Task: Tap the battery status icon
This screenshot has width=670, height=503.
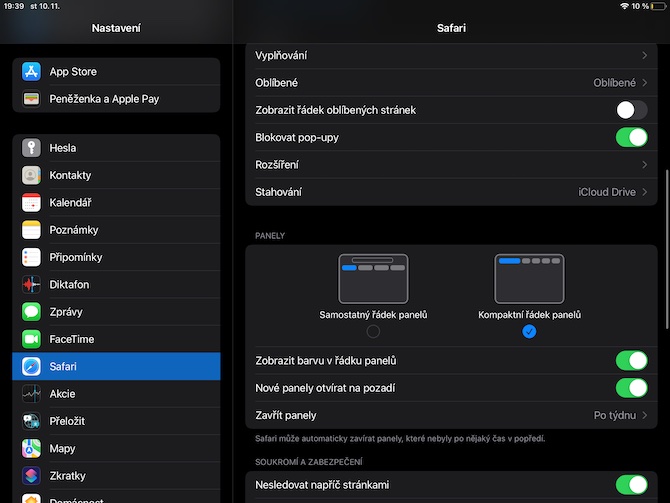Action: [x=658, y=6]
